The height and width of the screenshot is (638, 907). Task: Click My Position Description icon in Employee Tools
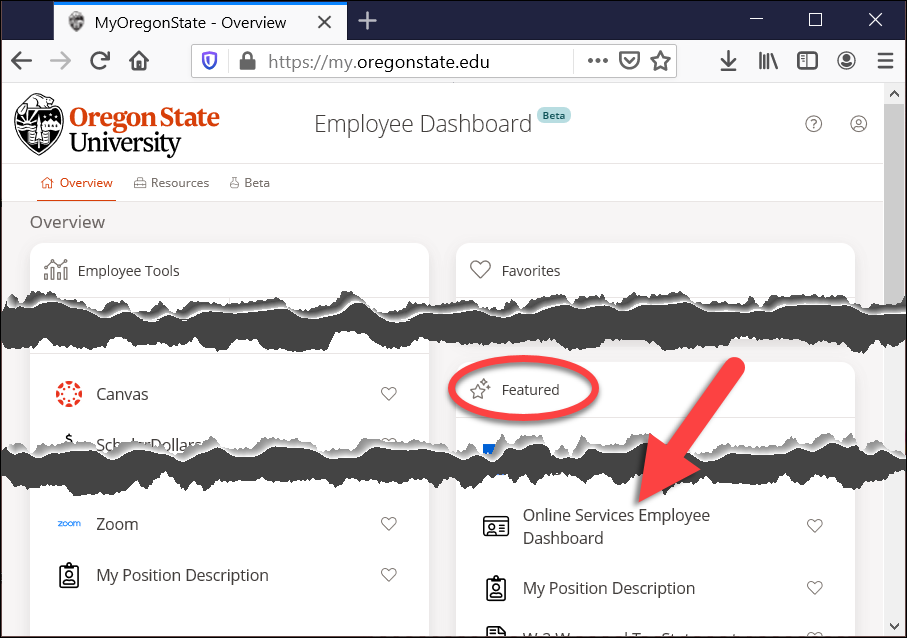click(x=69, y=575)
